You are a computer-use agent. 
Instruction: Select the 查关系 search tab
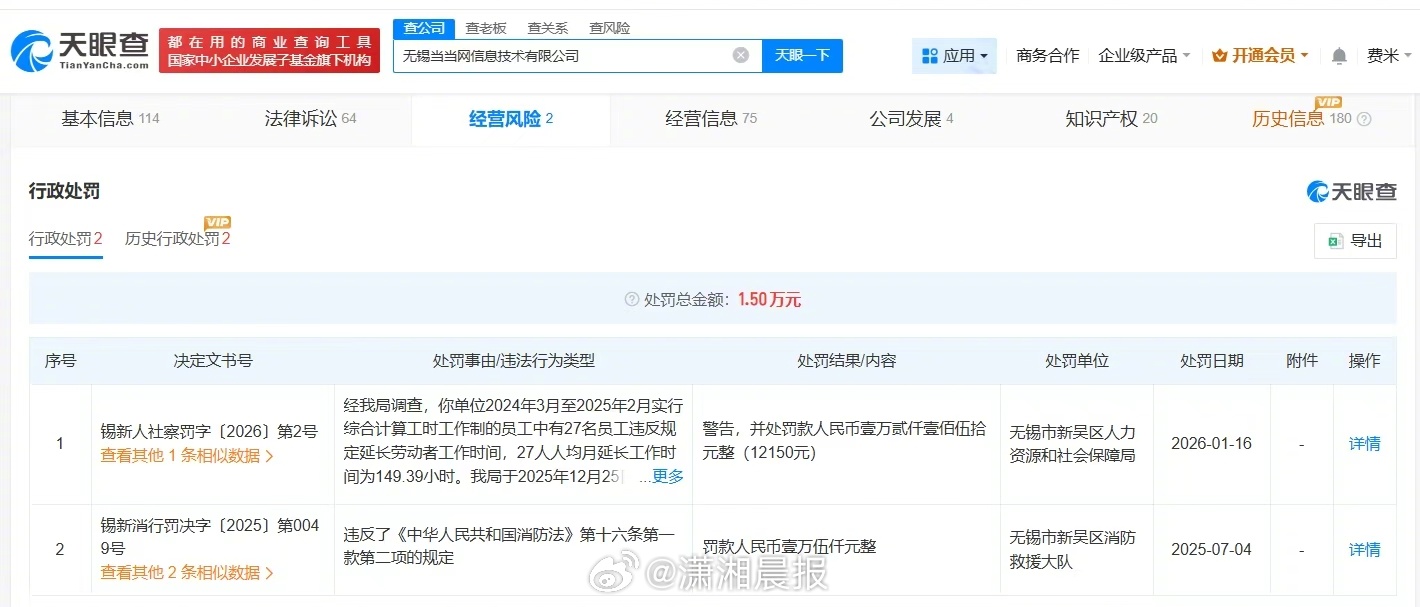tap(548, 28)
